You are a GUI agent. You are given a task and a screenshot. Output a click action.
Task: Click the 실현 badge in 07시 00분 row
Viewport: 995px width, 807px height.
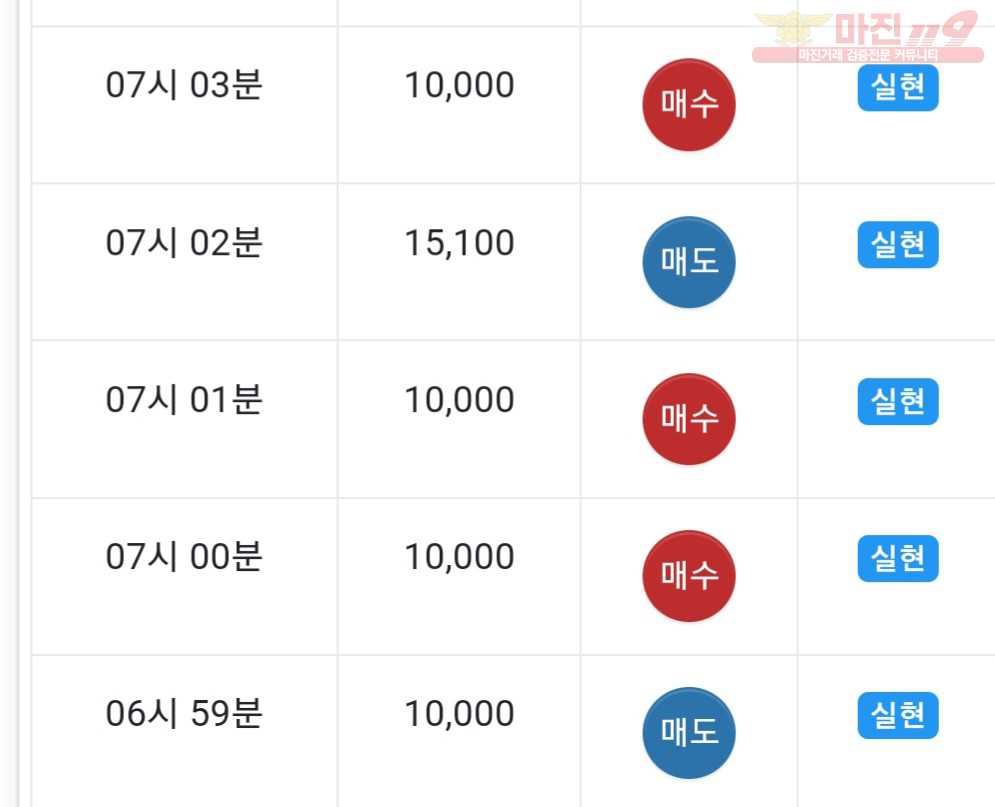coord(898,558)
